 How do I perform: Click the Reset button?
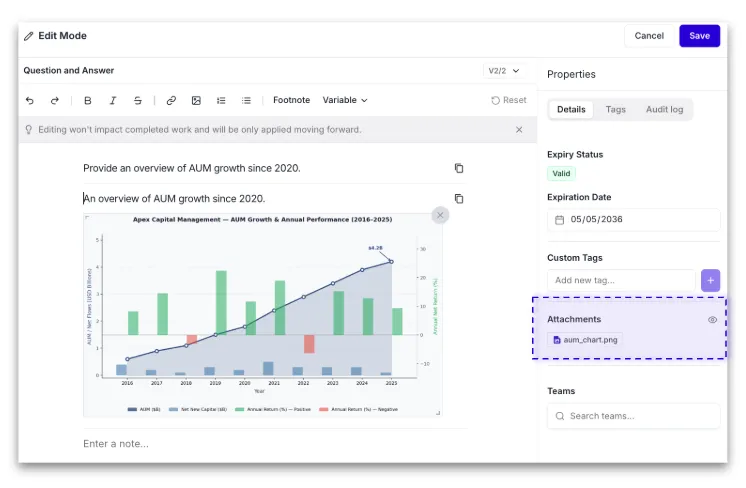click(x=509, y=100)
